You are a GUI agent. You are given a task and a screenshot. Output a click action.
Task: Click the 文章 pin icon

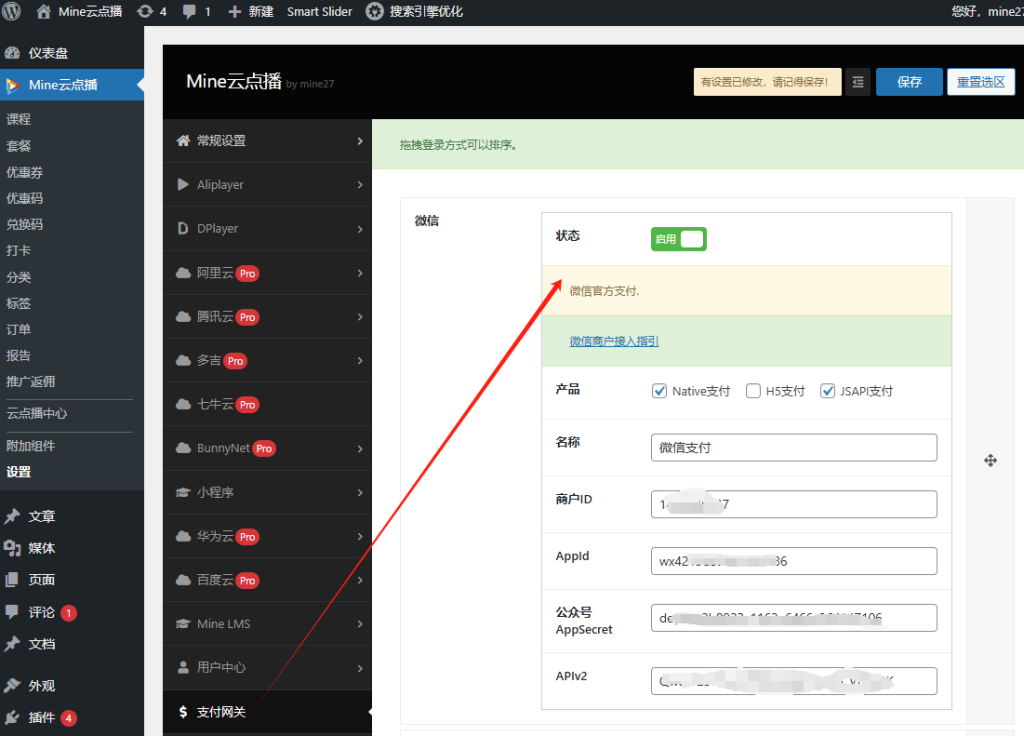click(x=12, y=516)
